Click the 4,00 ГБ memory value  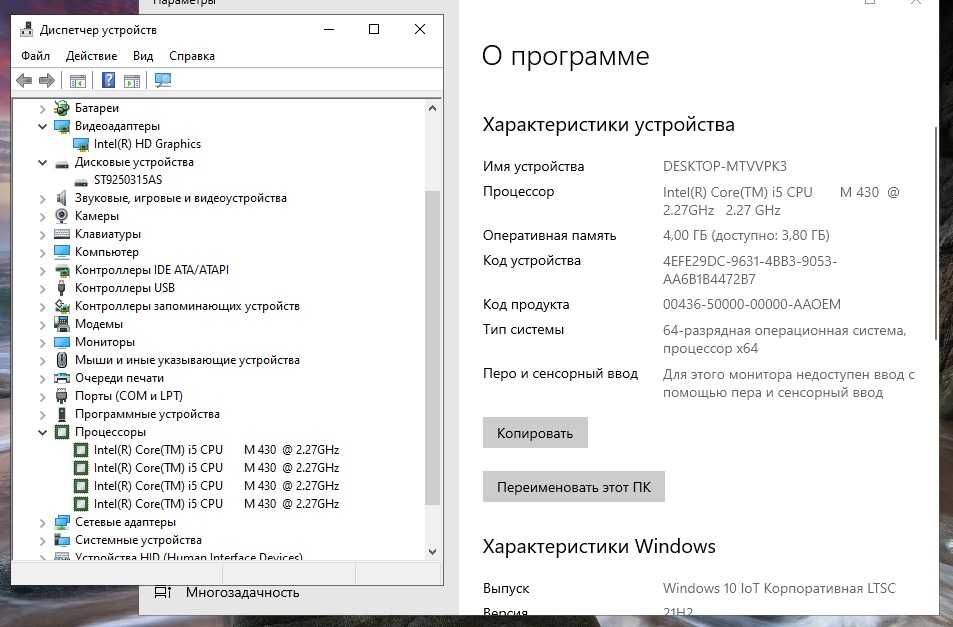point(746,236)
